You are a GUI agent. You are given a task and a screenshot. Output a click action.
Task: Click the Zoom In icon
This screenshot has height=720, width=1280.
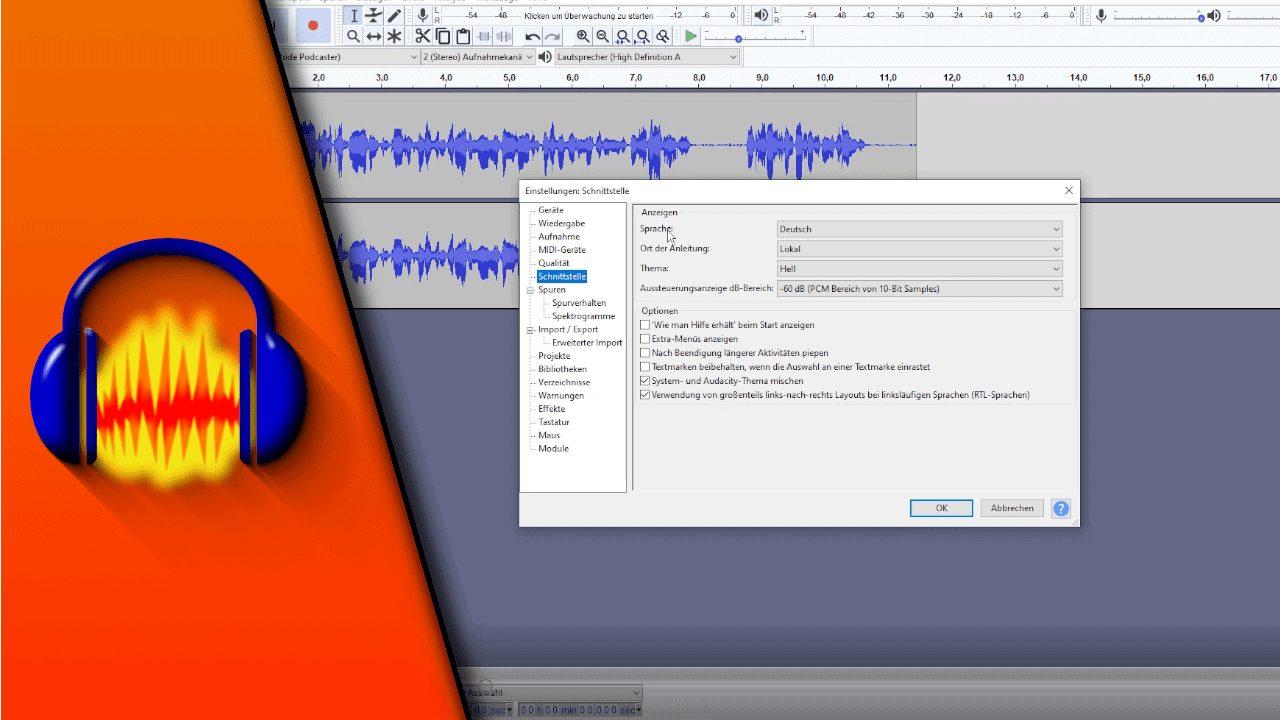583,36
